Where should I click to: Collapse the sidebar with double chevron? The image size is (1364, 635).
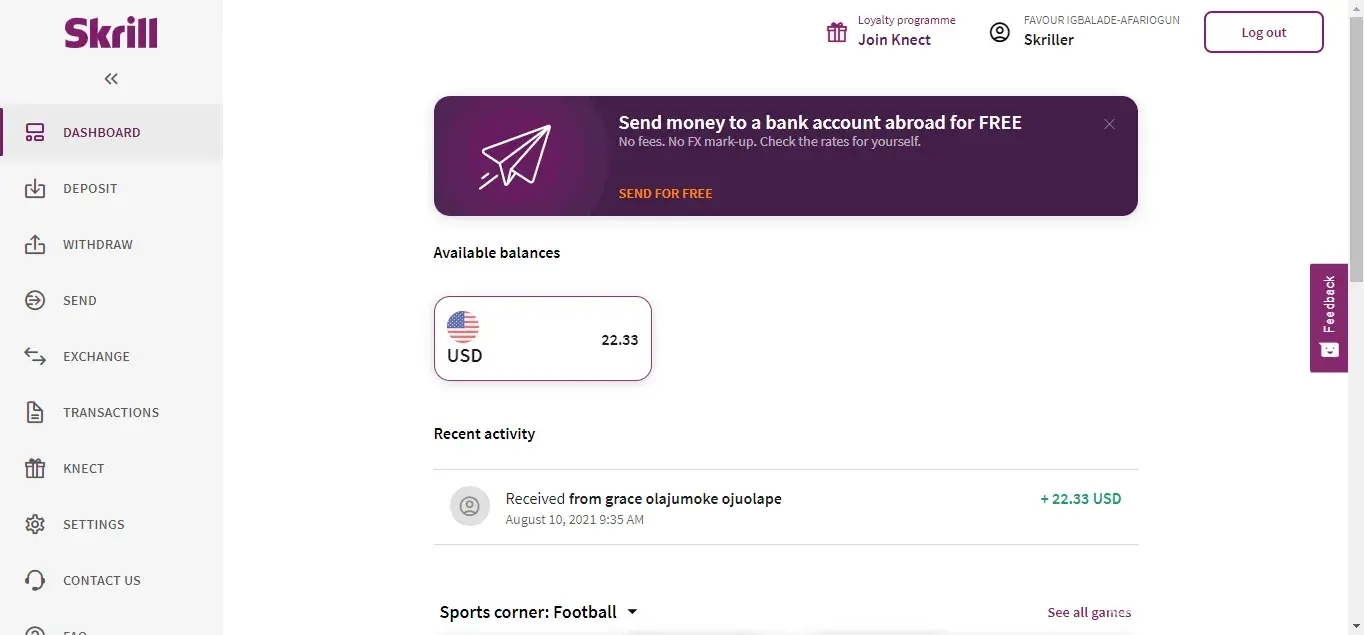(111, 79)
